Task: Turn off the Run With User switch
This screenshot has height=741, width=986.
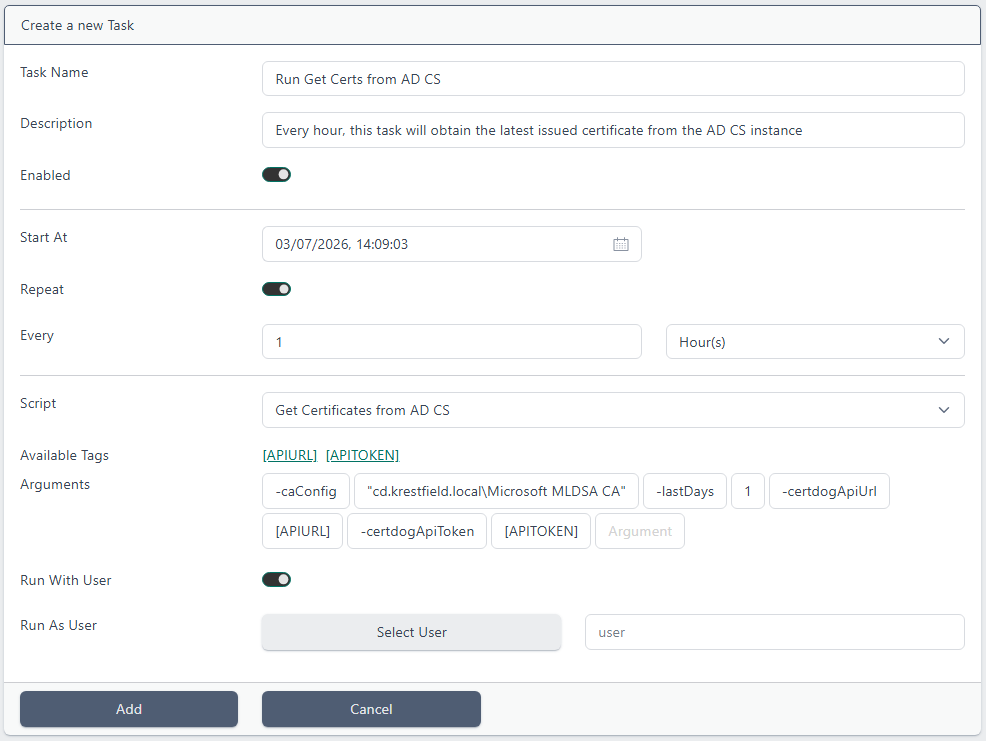Action: point(276,579)
